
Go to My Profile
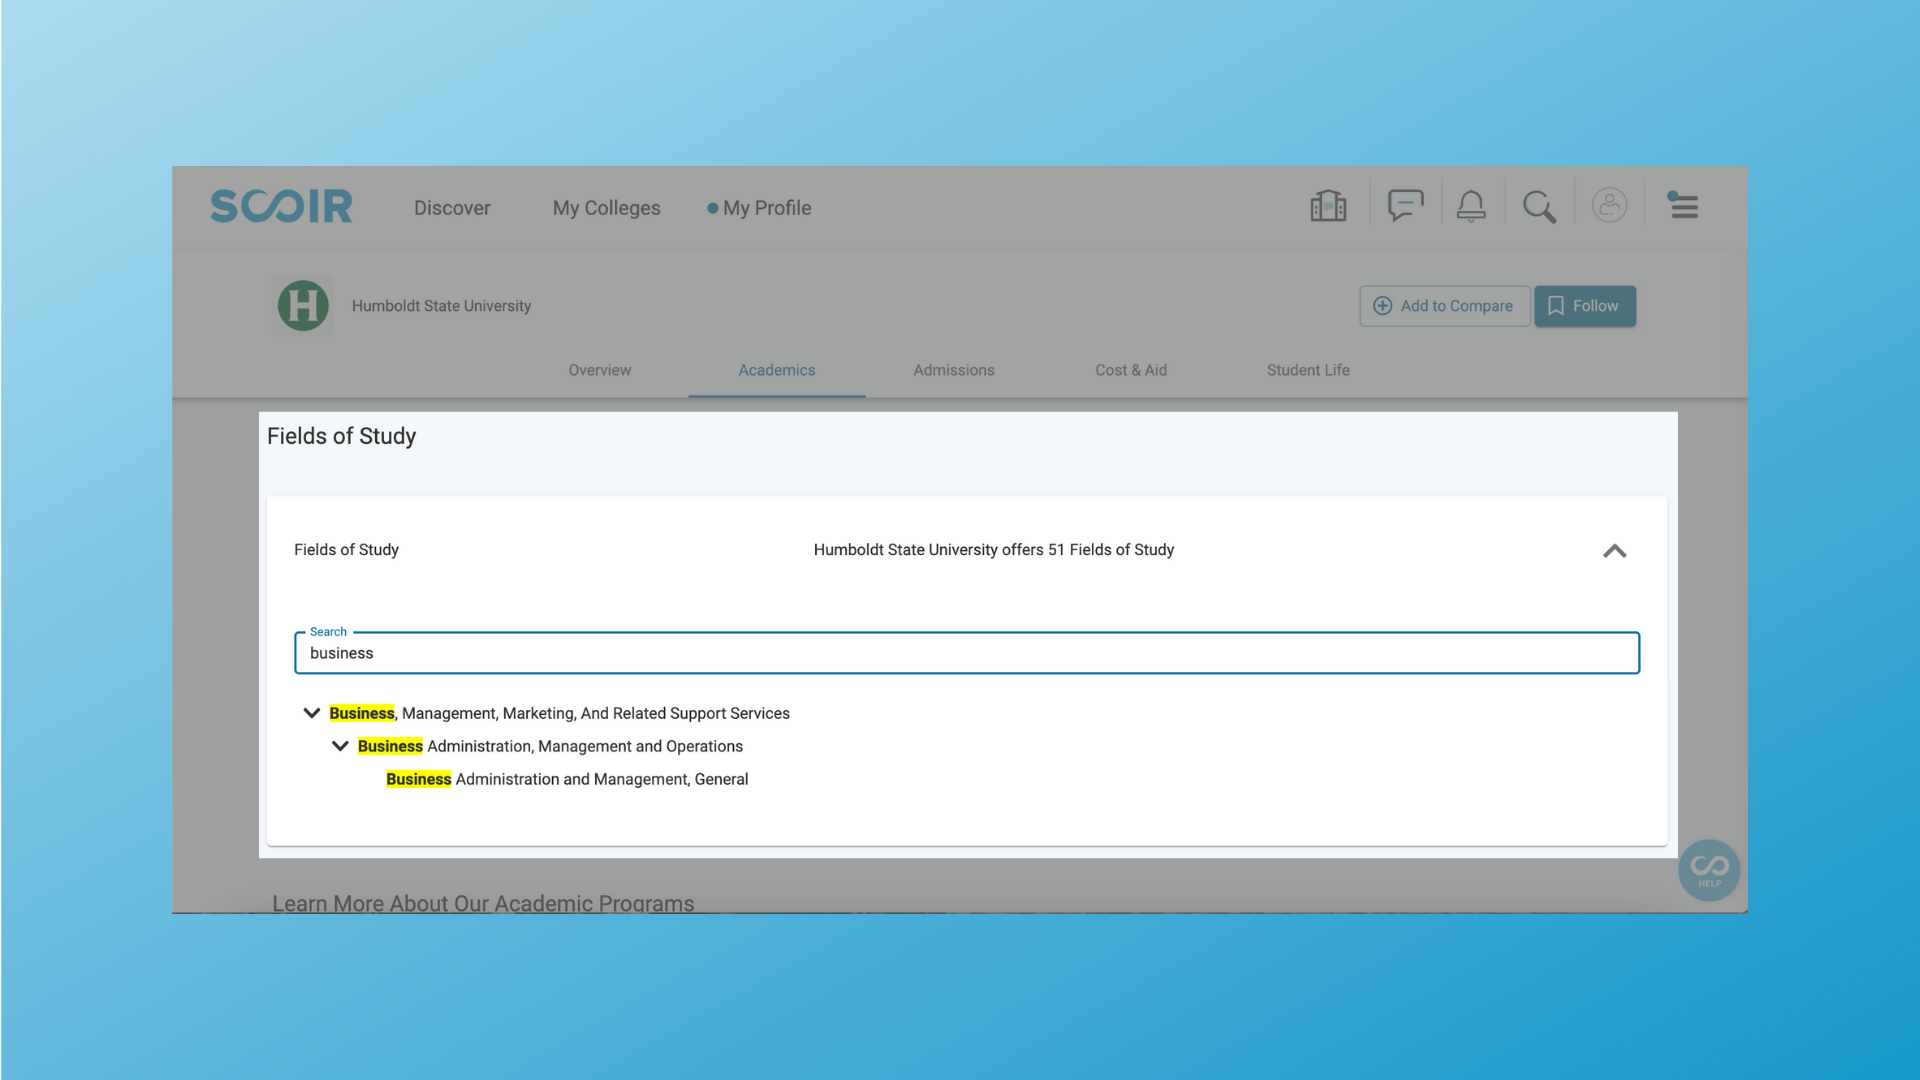click(x=759, y=208)
